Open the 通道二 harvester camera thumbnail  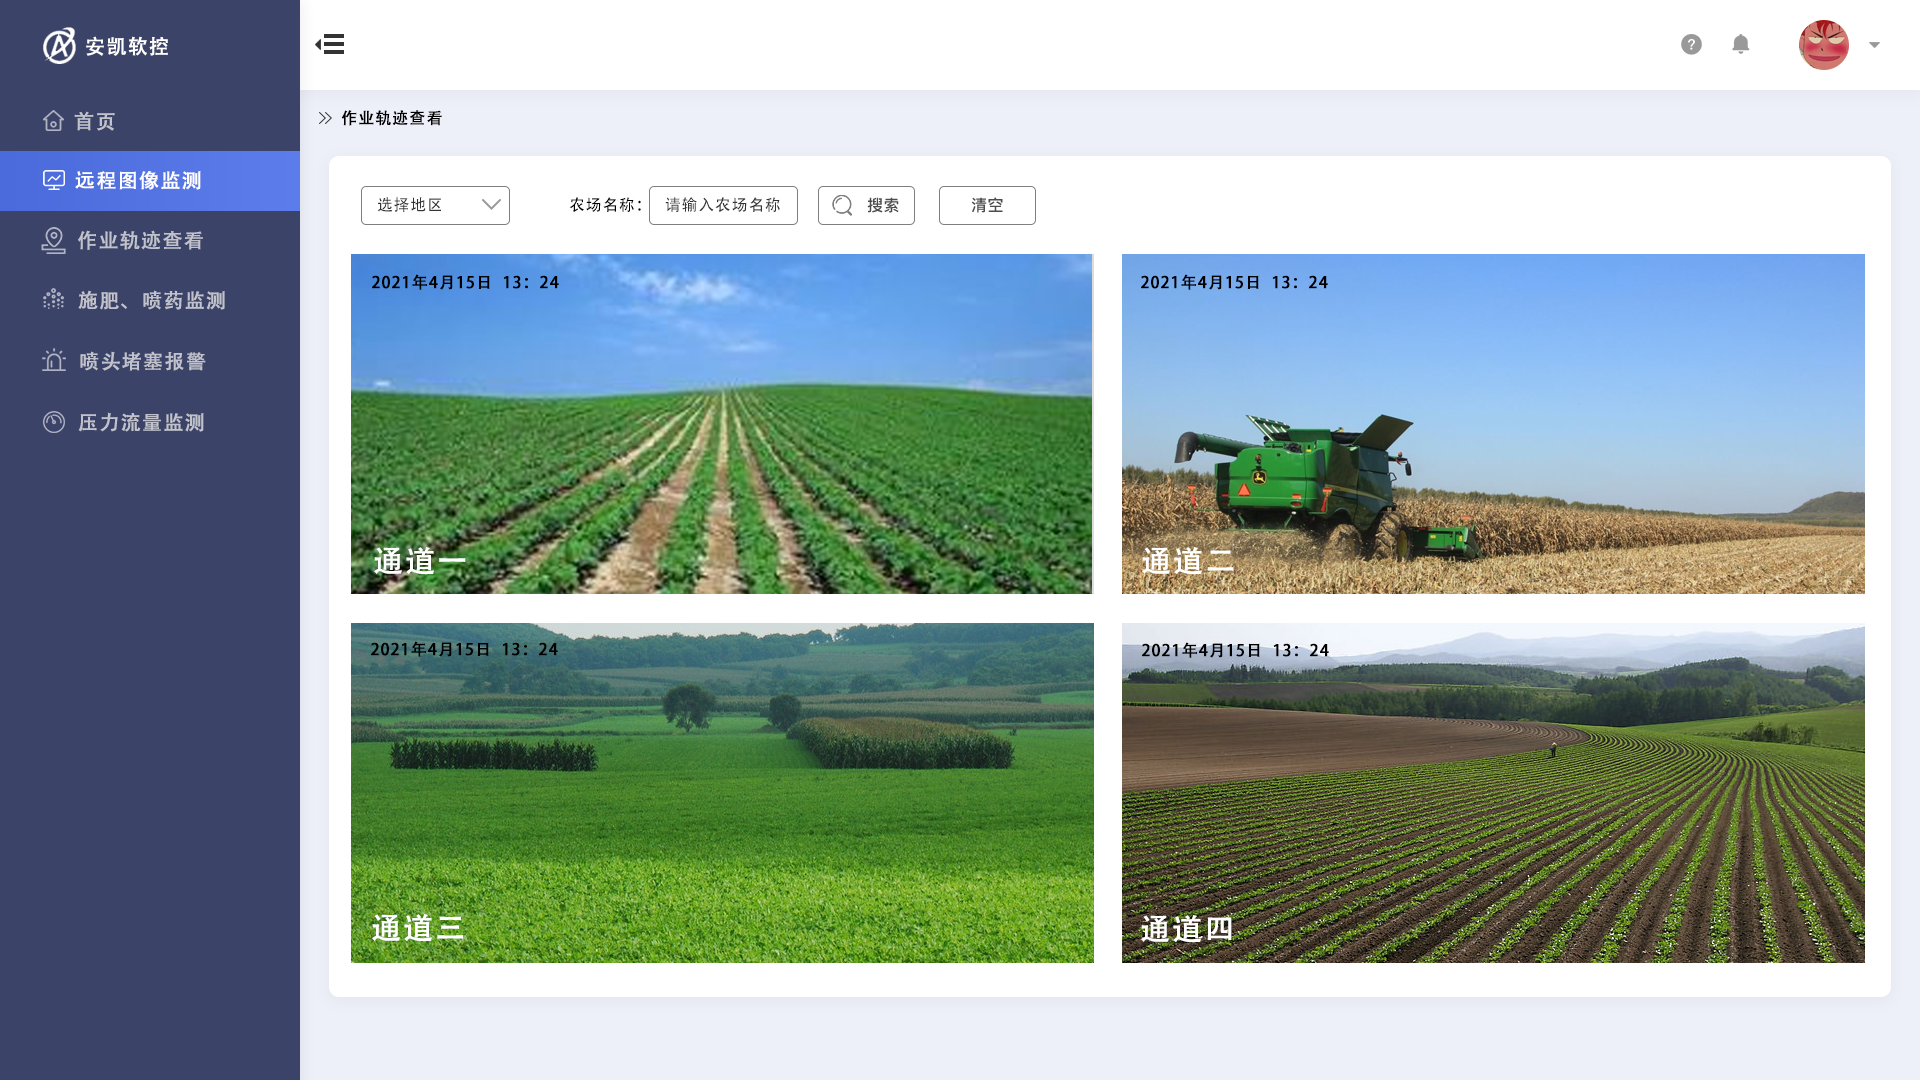[x=1493, y=424]
